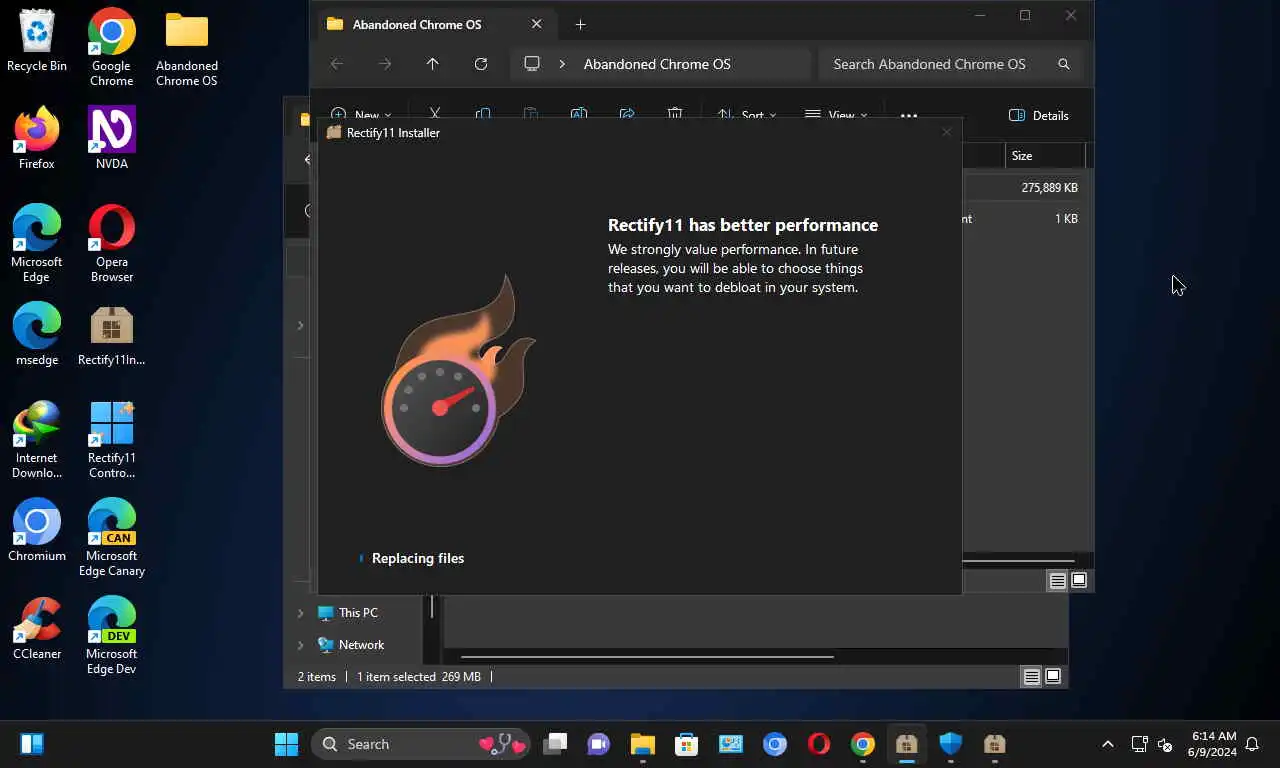Expand the This PC tree node
The width and height of the screenshot is (1280, 768).
click(x=300, y=613)
